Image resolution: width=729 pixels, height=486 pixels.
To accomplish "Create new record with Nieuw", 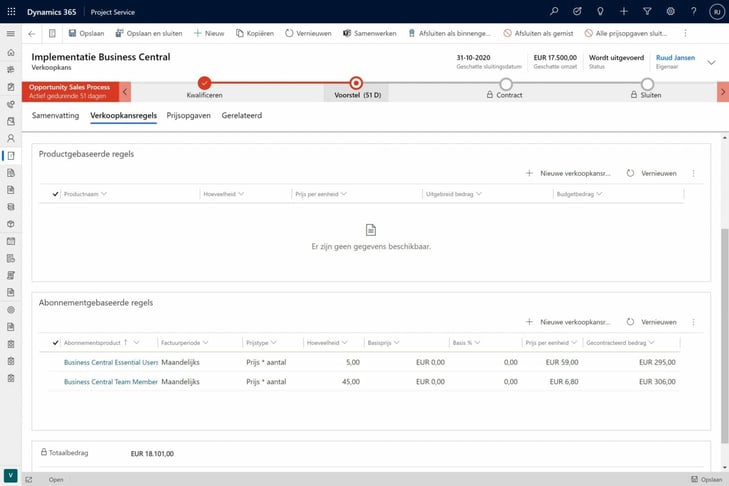I will coord(209,33).
